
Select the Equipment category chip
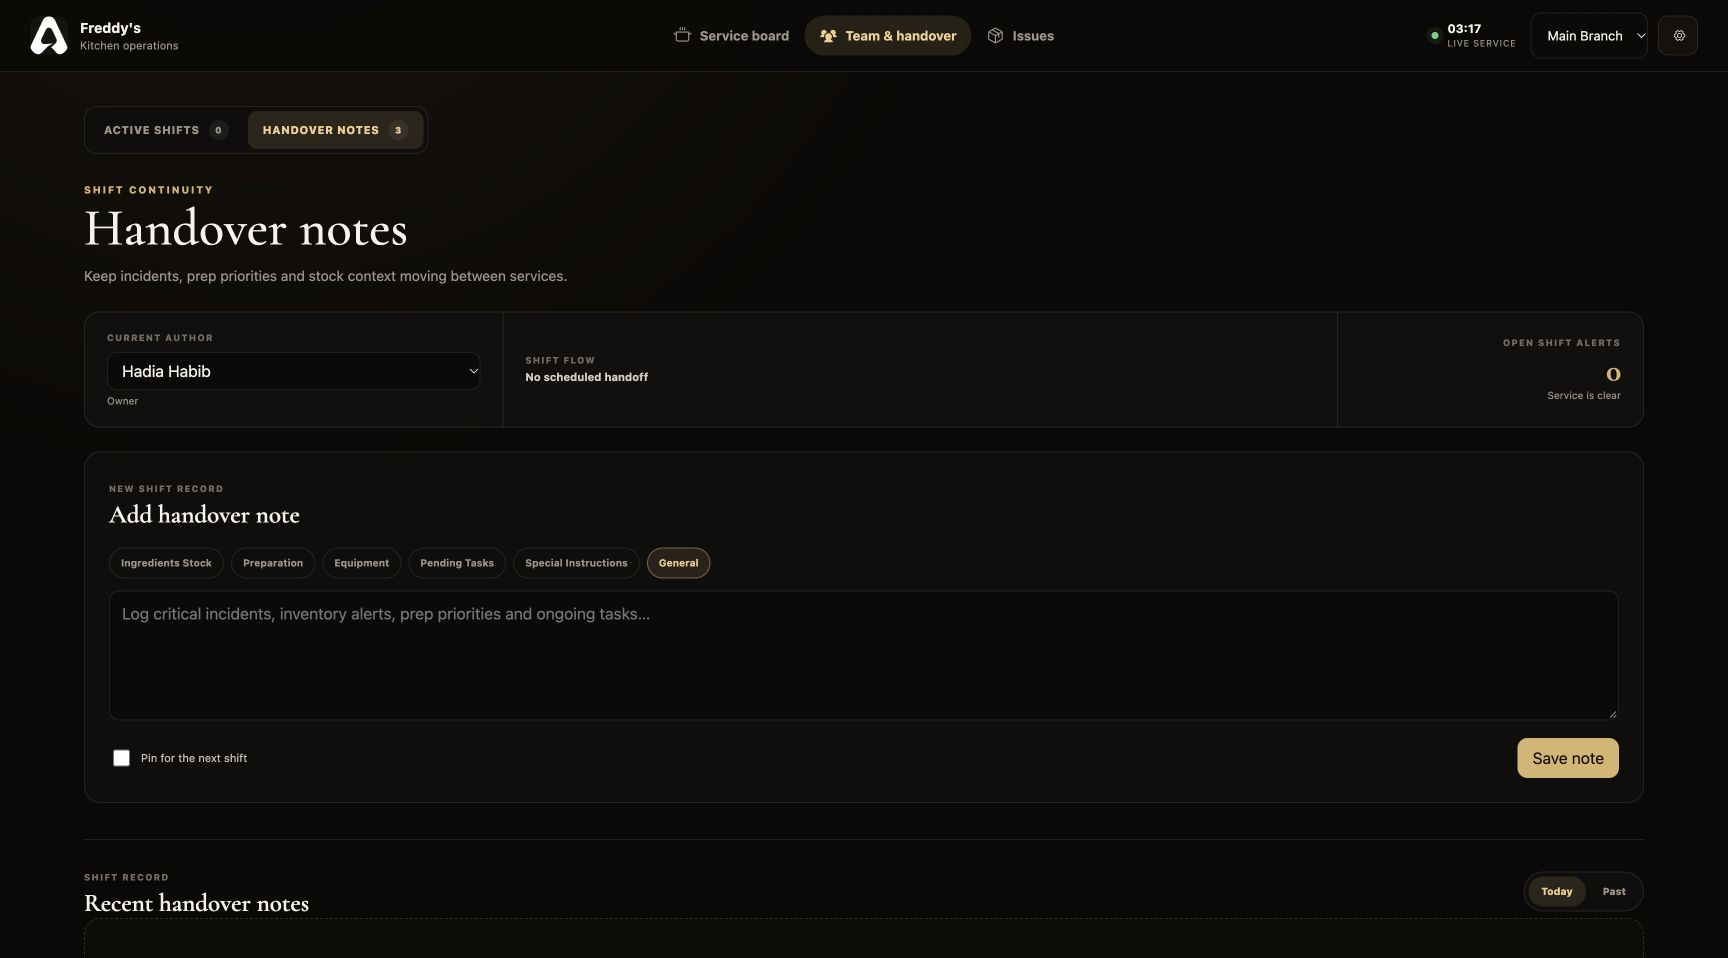click(x=361, y=563)
